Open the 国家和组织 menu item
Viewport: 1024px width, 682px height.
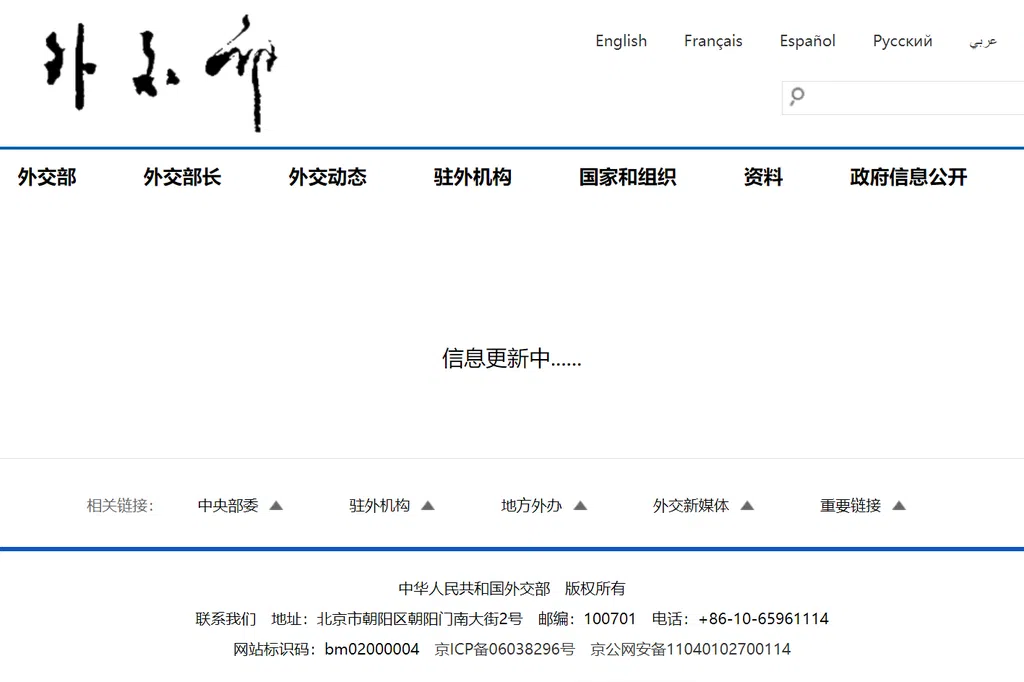[627, 177]
